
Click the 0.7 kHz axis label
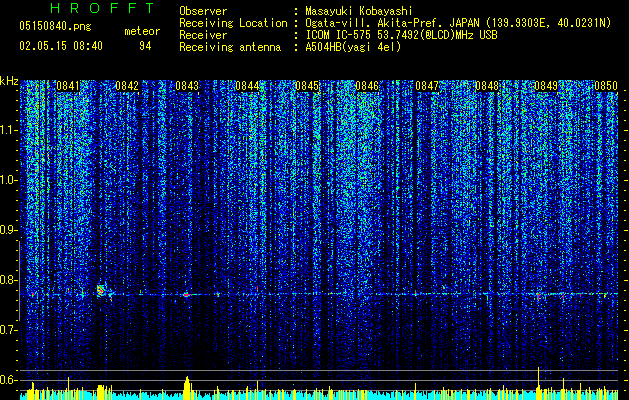tap(9, 330)
